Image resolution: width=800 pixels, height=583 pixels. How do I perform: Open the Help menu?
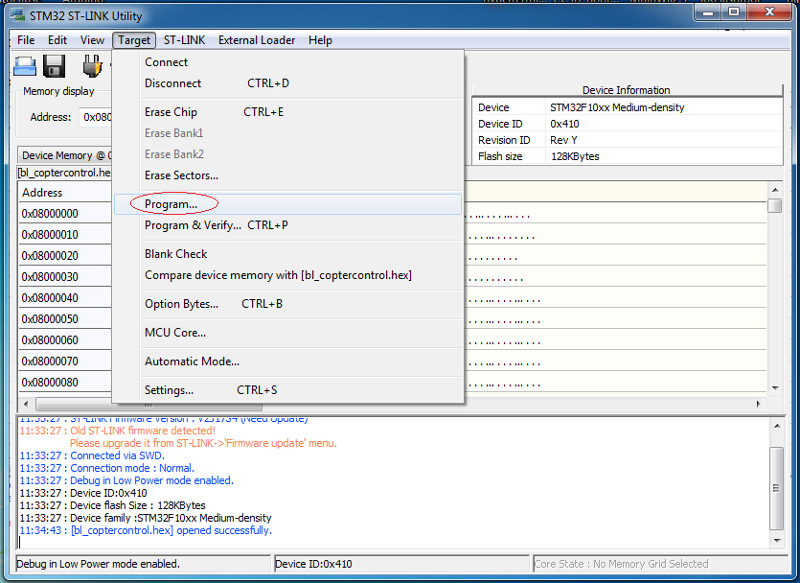coord(320,40)
